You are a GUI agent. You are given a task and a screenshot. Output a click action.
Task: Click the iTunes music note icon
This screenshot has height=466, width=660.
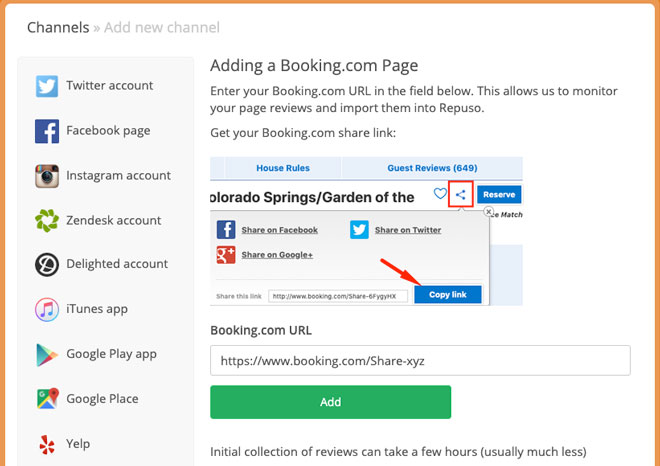click(47, 309)
